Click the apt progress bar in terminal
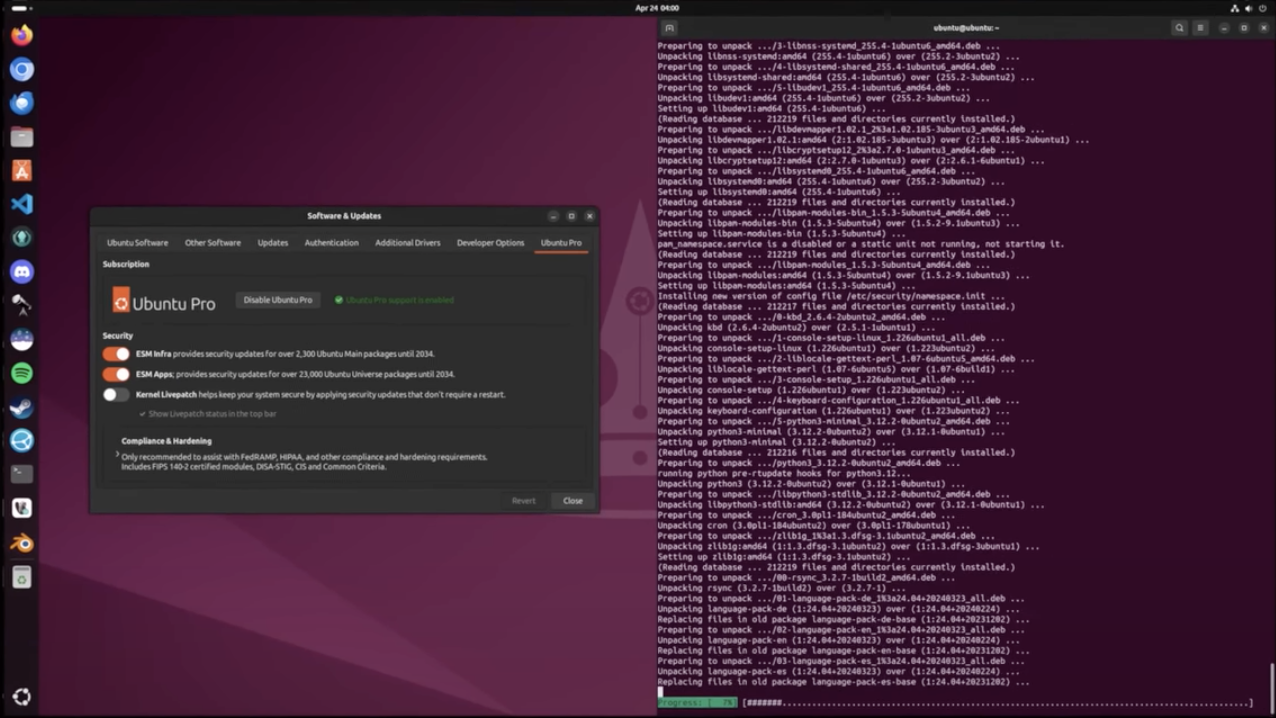 click(955, 703)
